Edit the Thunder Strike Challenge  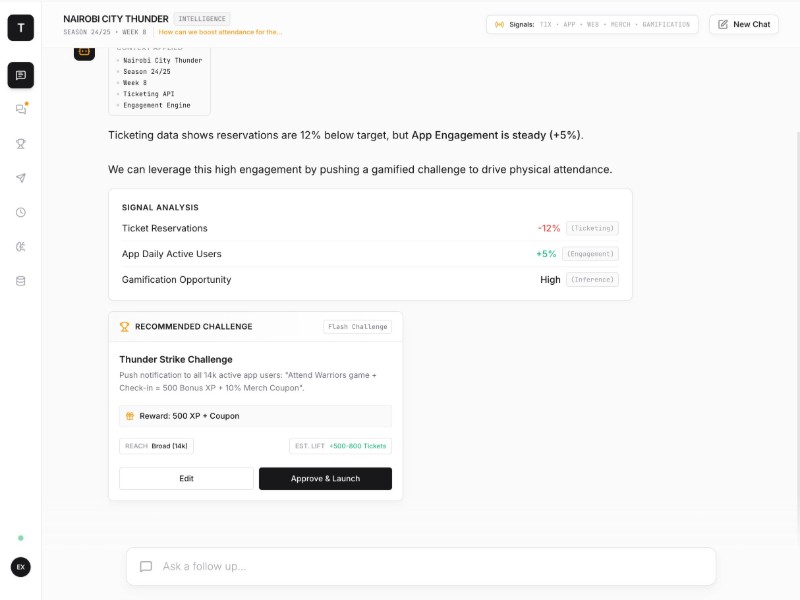186,478
